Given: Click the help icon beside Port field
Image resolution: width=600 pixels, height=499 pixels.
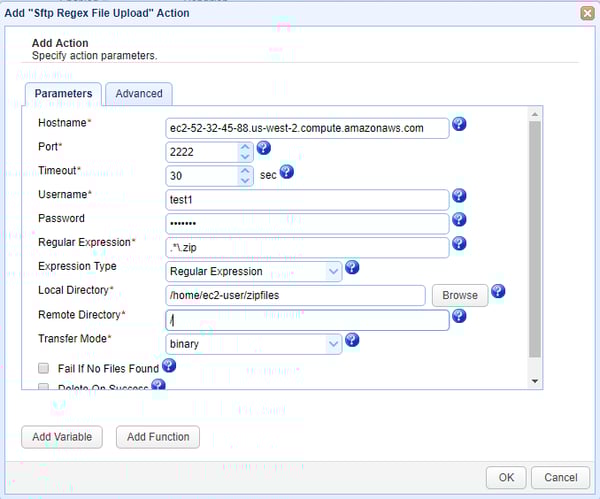Looking at the screenshot, I should 264,148.
